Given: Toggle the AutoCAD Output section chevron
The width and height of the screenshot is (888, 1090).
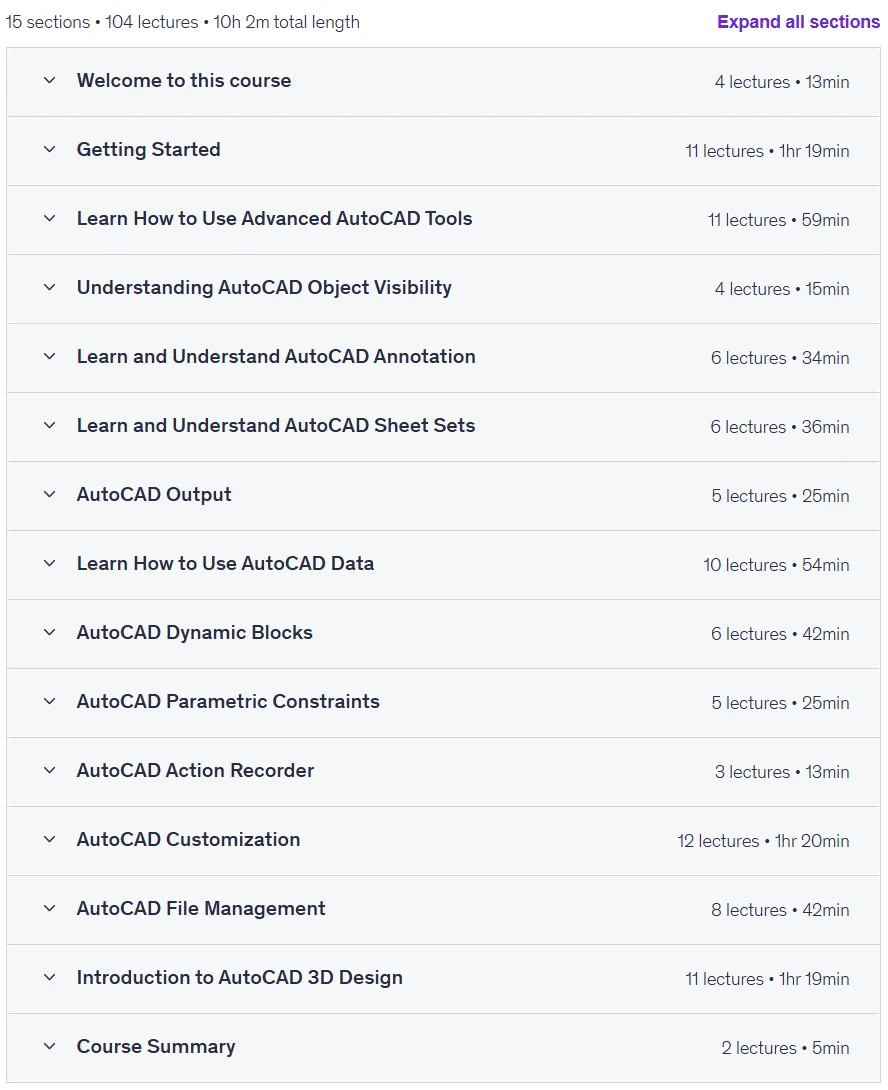Looking at the screenshot, I should tap(49, 494).
